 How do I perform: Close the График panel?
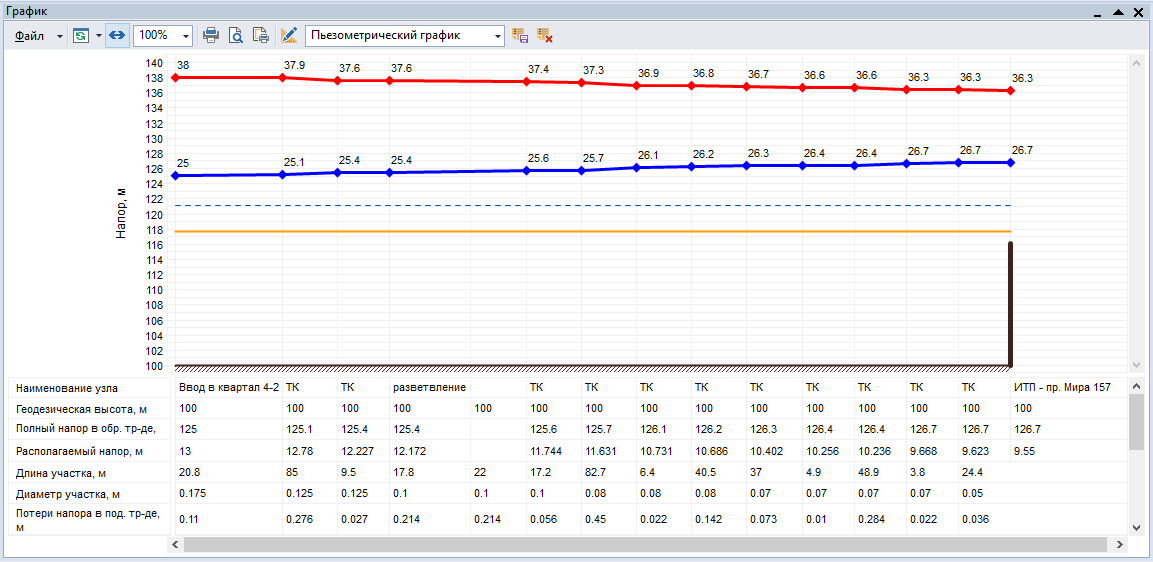[1140, 12]
